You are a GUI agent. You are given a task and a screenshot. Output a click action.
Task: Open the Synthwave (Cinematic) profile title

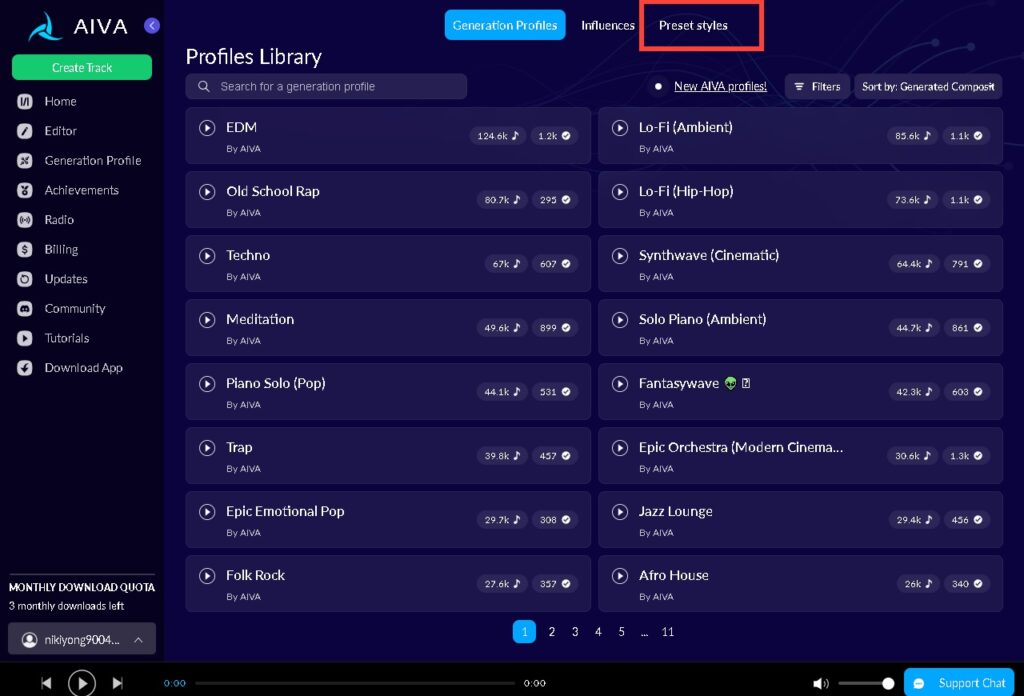(x=709, y=255)
